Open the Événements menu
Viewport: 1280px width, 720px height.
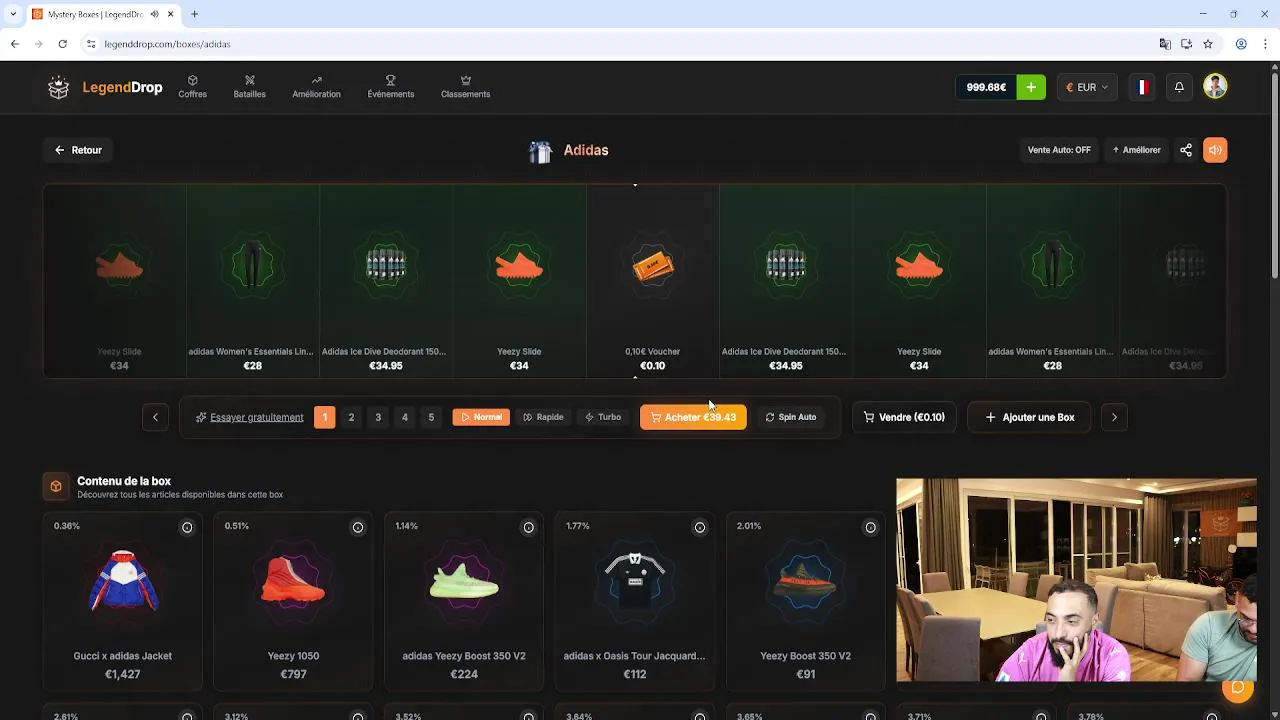click(x=390, y=87)
